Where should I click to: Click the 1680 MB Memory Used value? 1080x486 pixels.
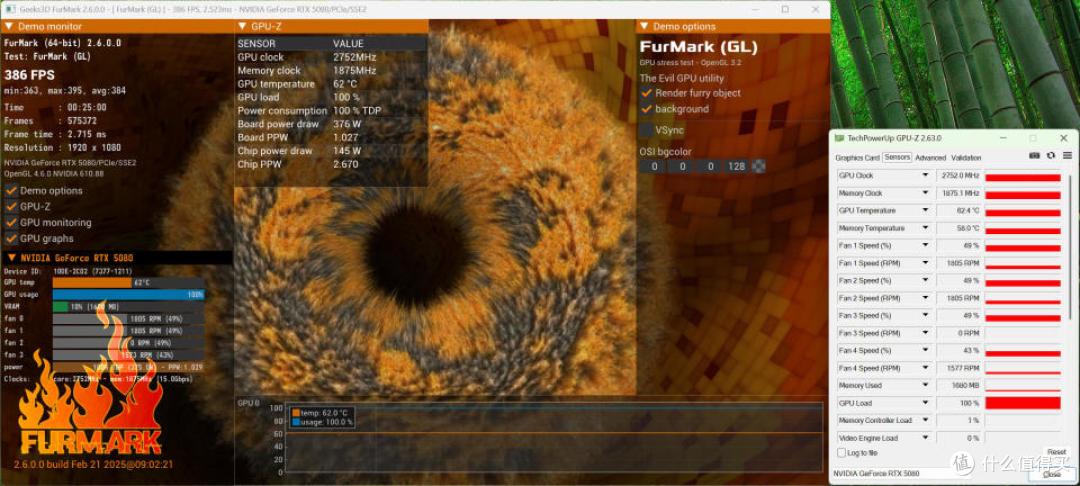point(958,385)
